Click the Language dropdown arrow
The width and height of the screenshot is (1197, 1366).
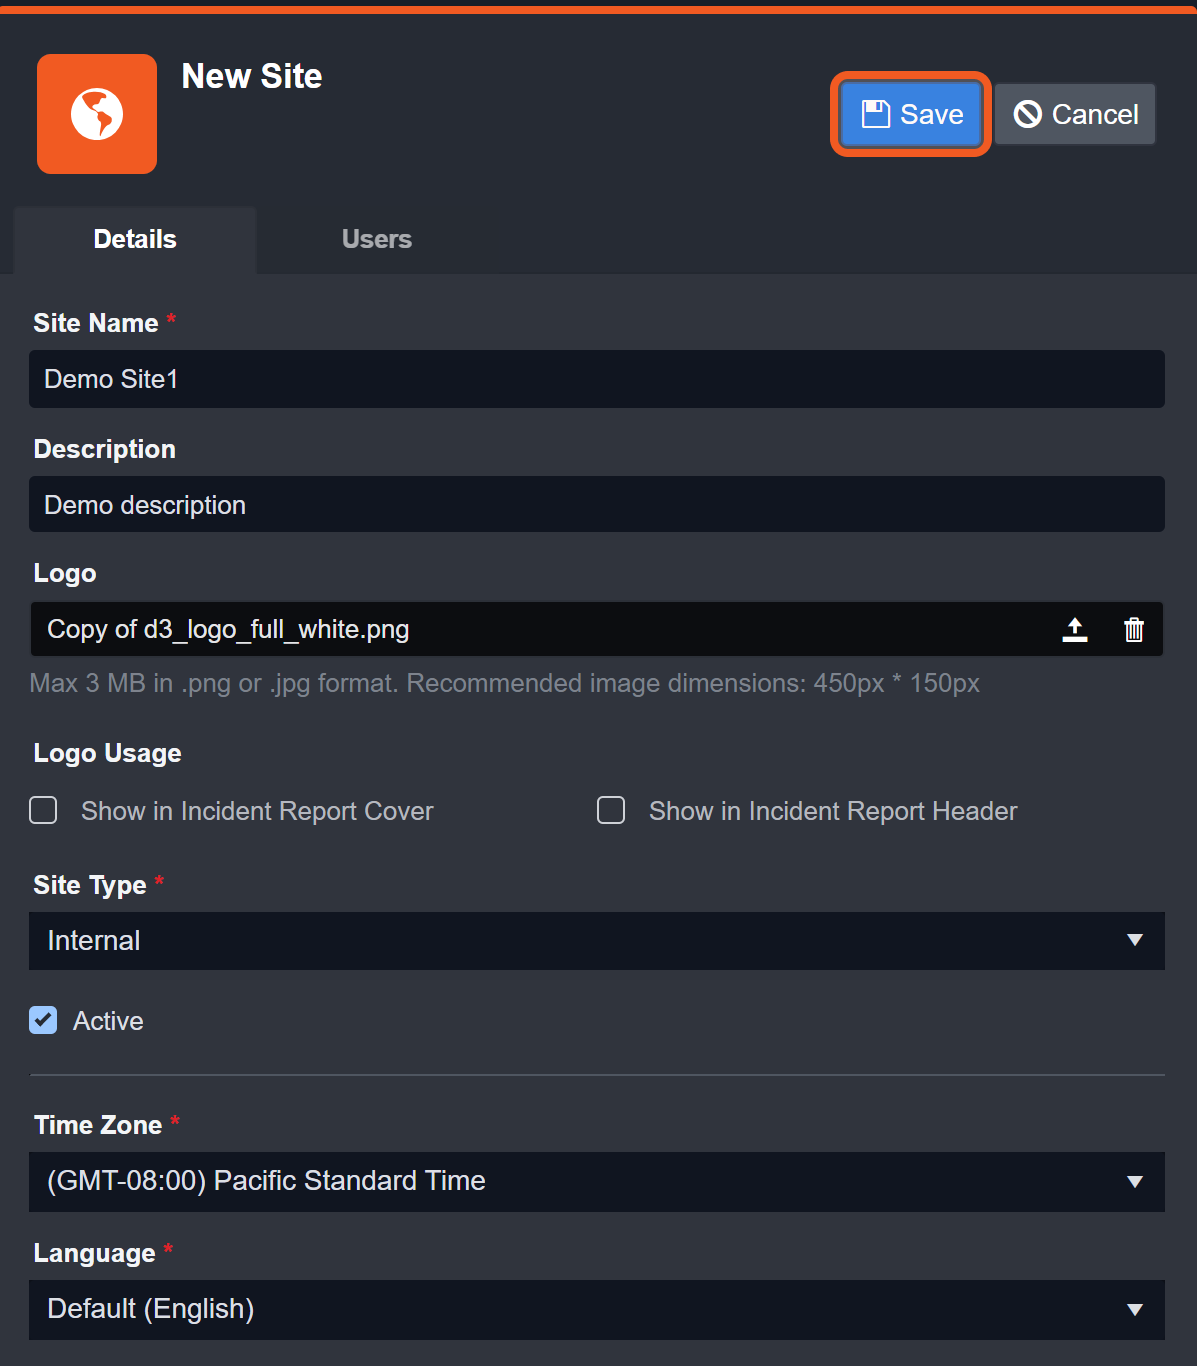click(x=1135, y=1310)
